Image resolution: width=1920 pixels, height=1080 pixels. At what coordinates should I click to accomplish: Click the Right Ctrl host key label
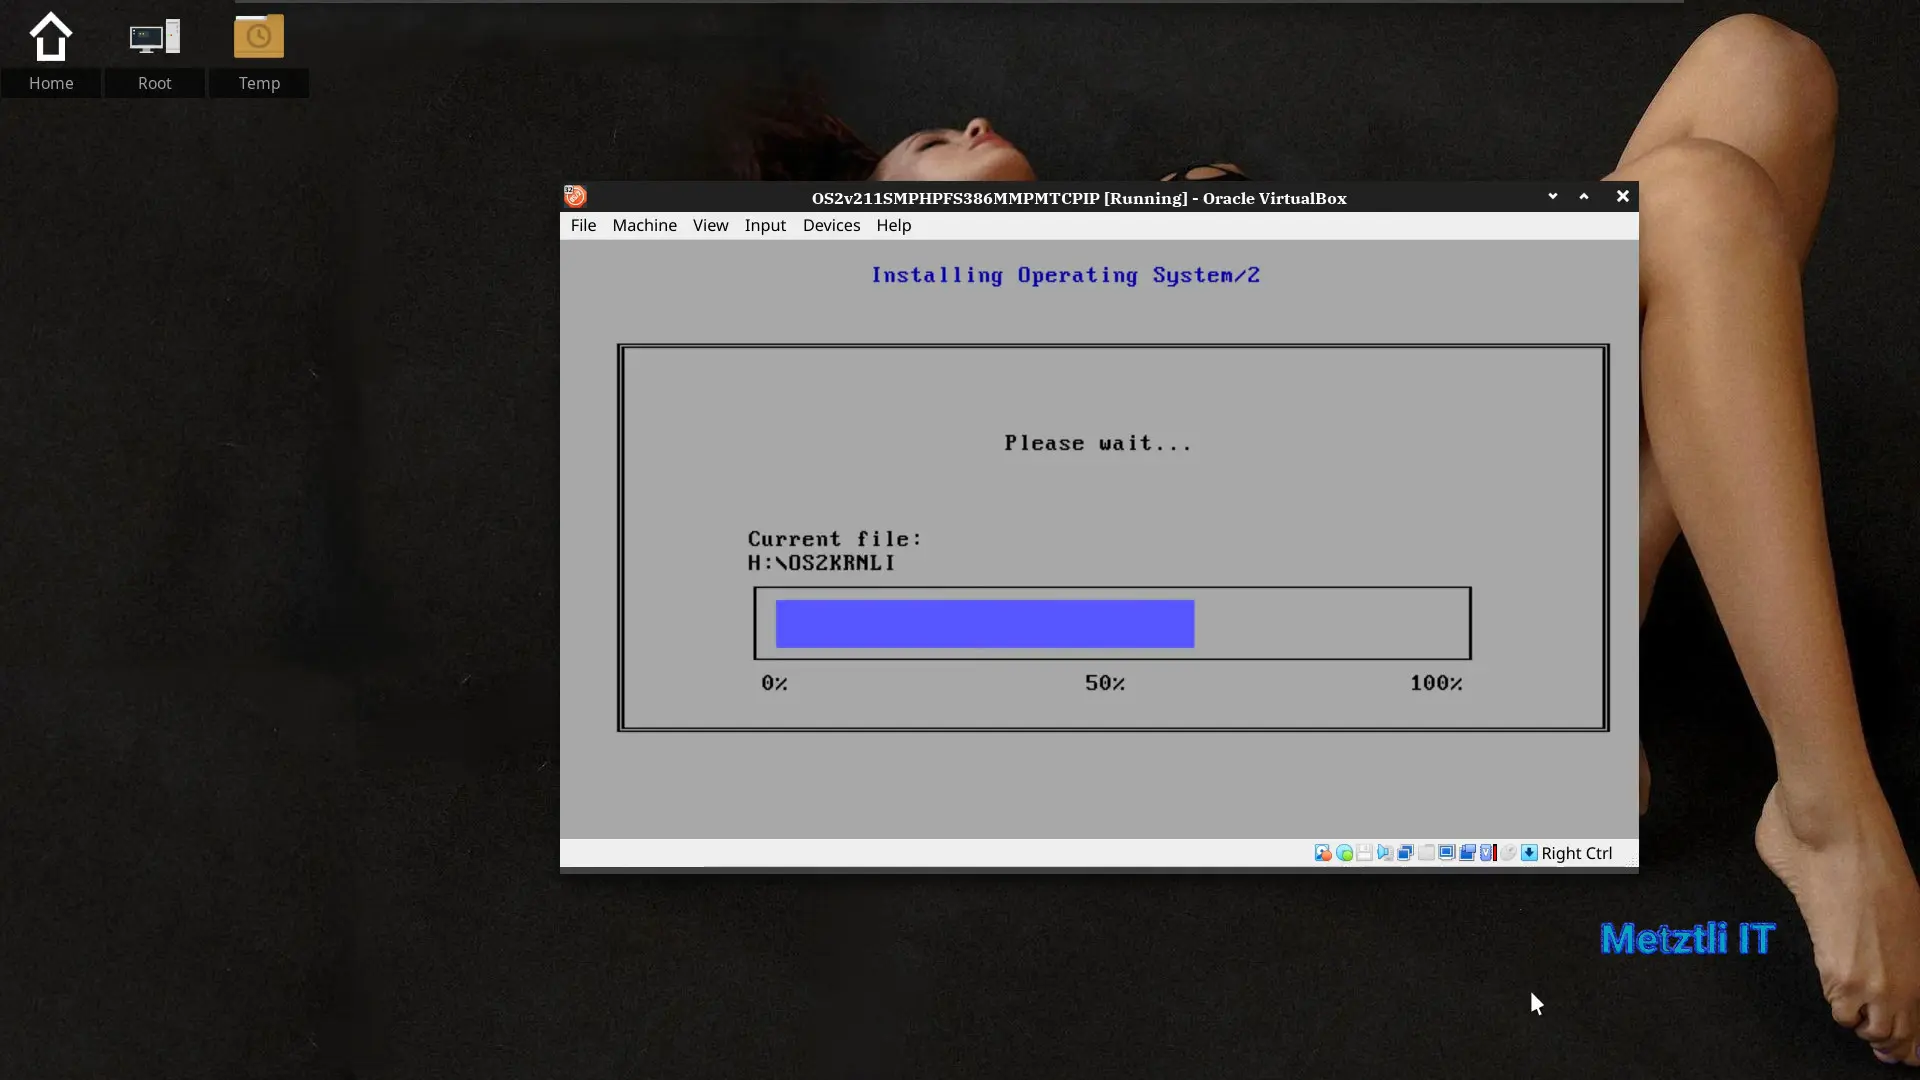point(1576,853)
